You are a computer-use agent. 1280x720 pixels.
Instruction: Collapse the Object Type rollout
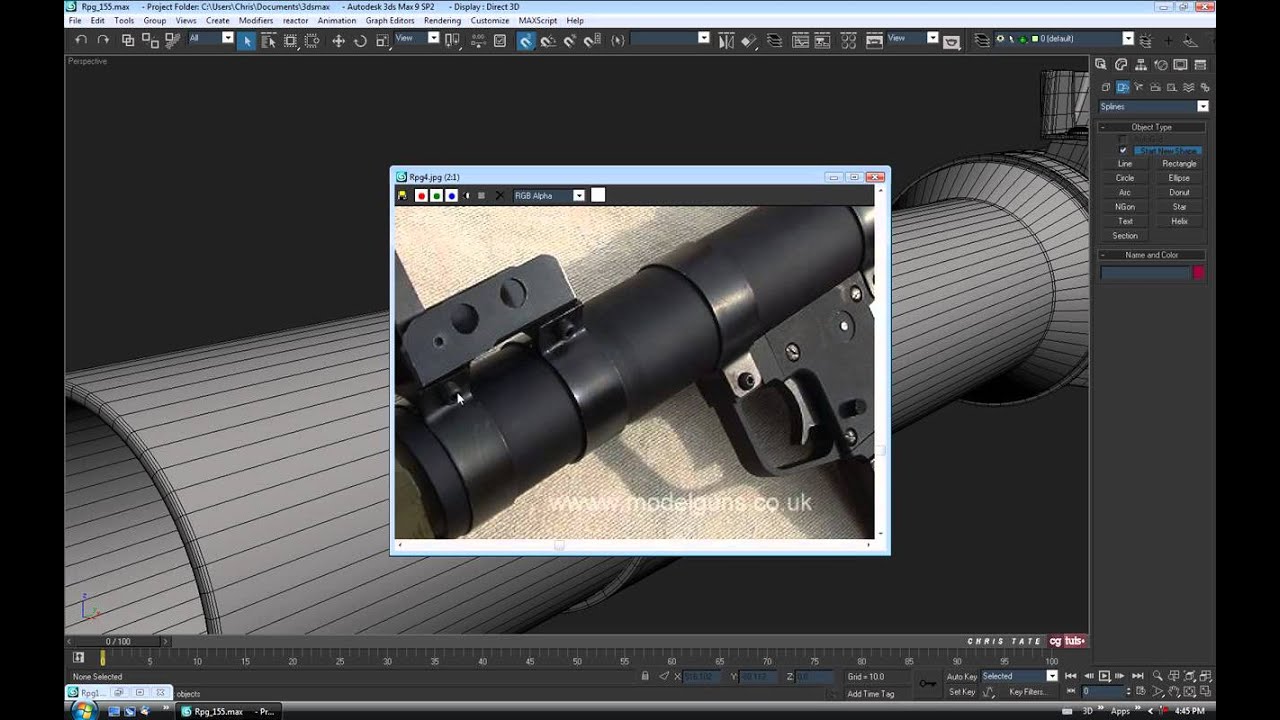point(1152,127)
